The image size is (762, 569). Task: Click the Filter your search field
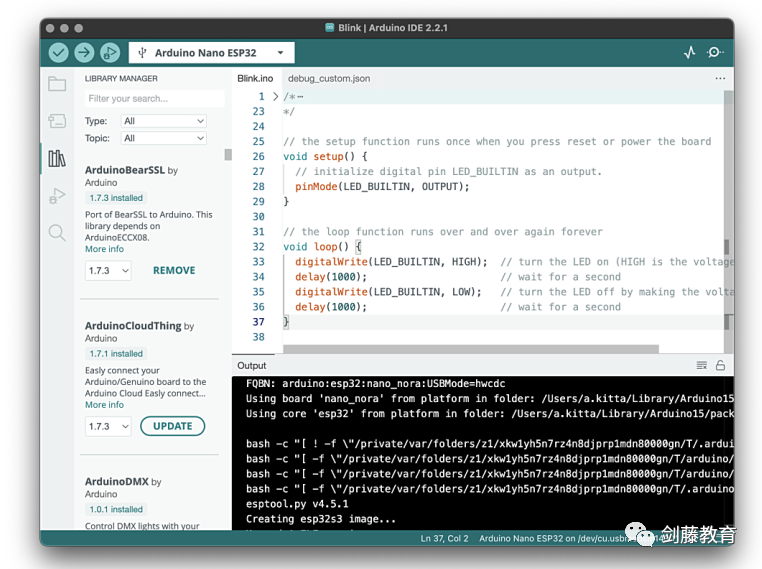[x=155, y=99]
